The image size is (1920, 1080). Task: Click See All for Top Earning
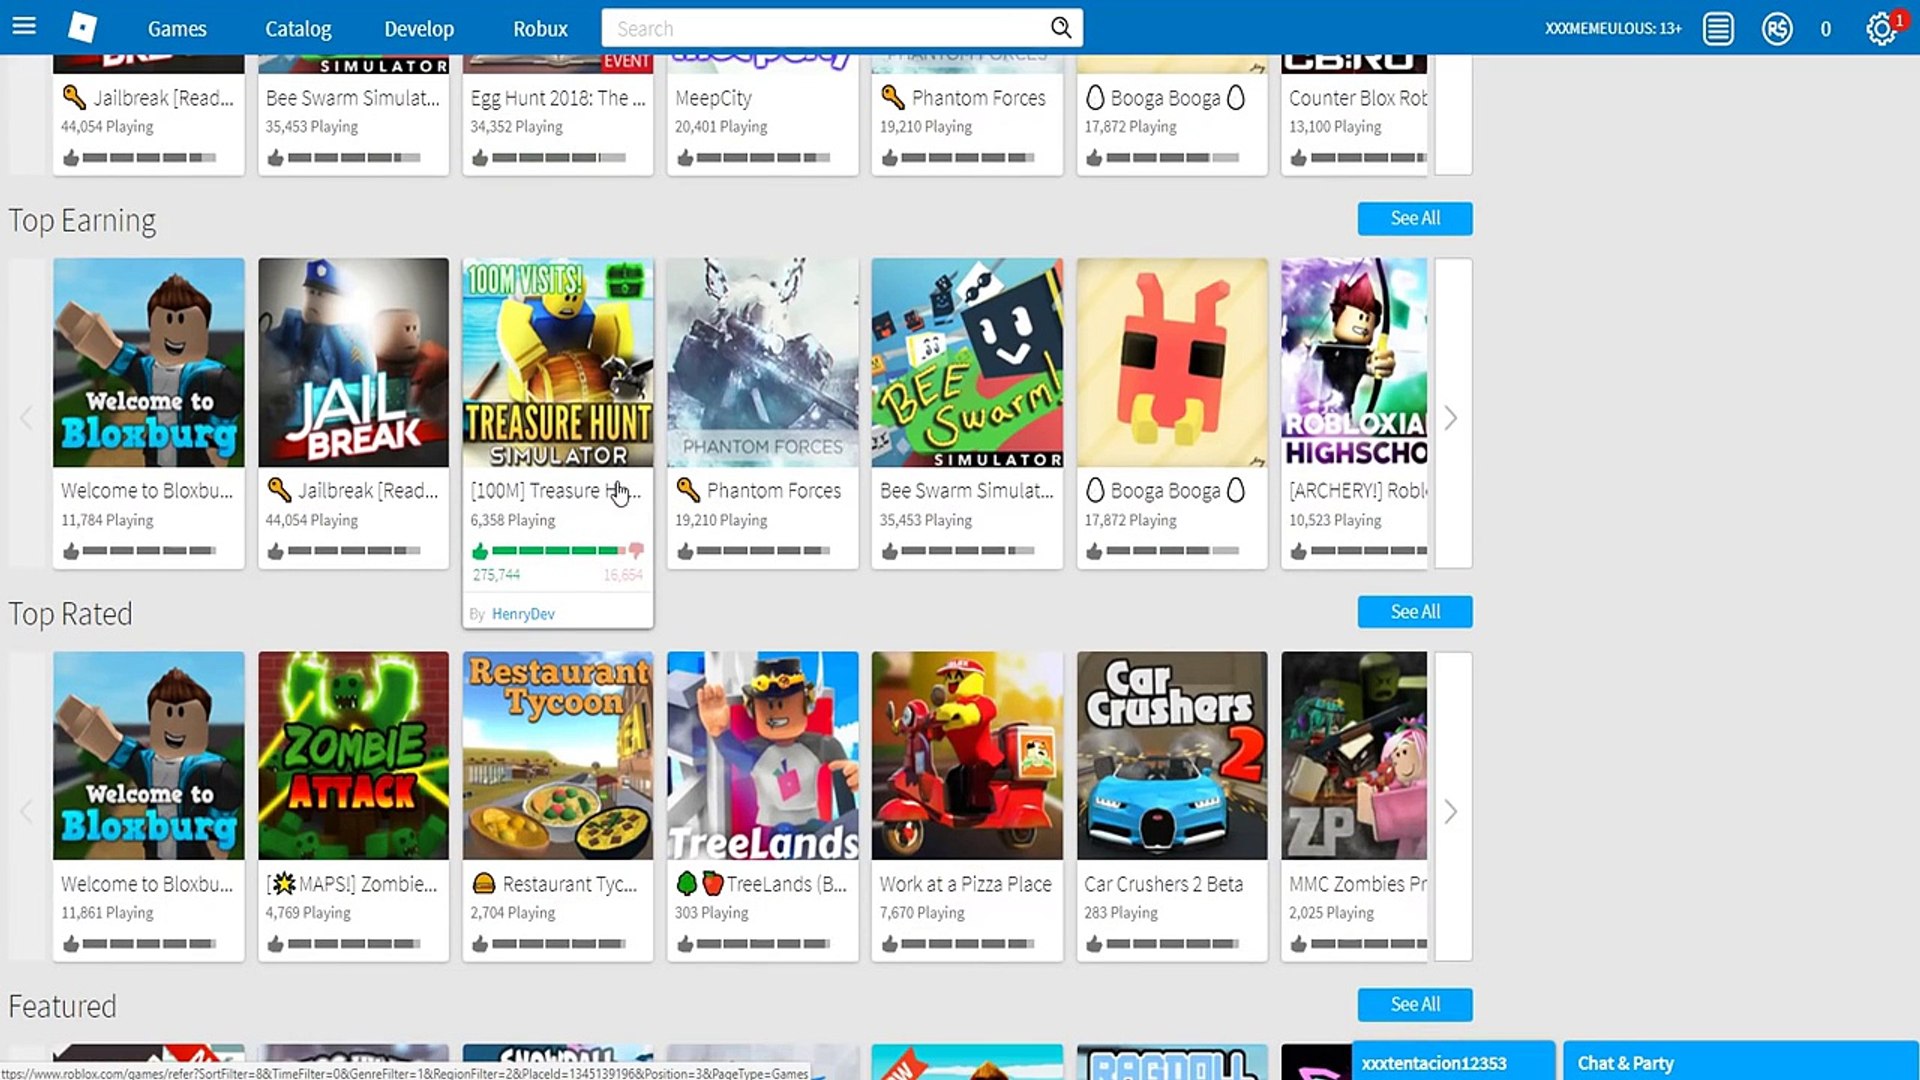(x=1414, y=219)
